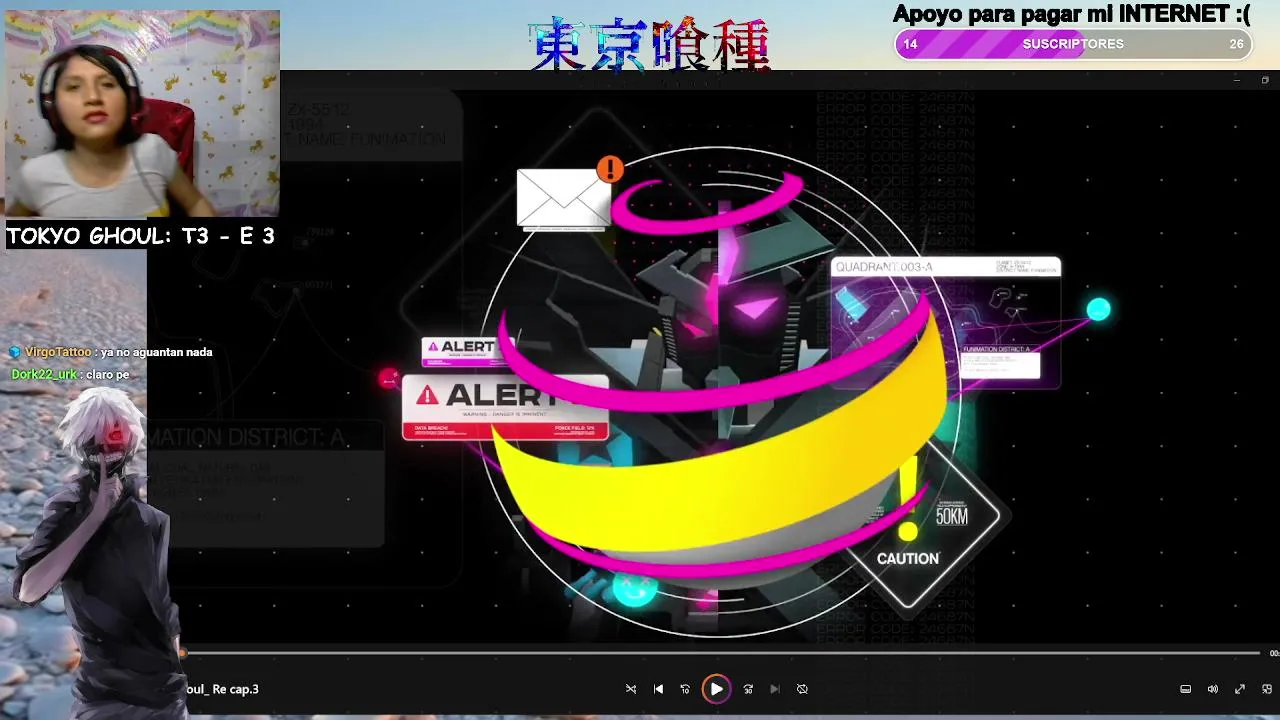
Task: Skip back 10 seconds
Action: click(x=685, y=689)
